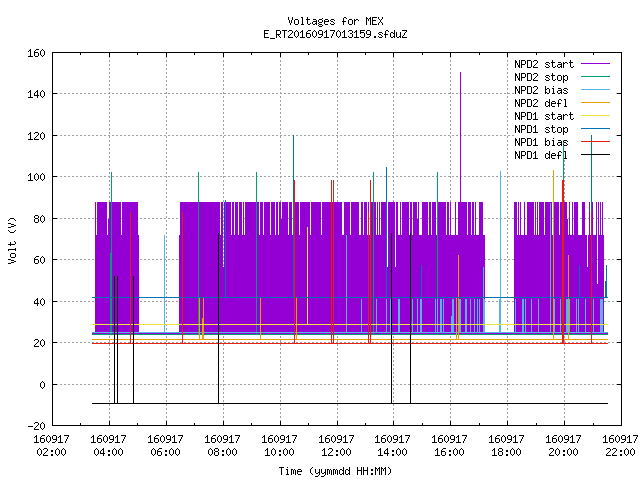Click the tall purple spike reaching 150 volts

click(x=460, y=137)
